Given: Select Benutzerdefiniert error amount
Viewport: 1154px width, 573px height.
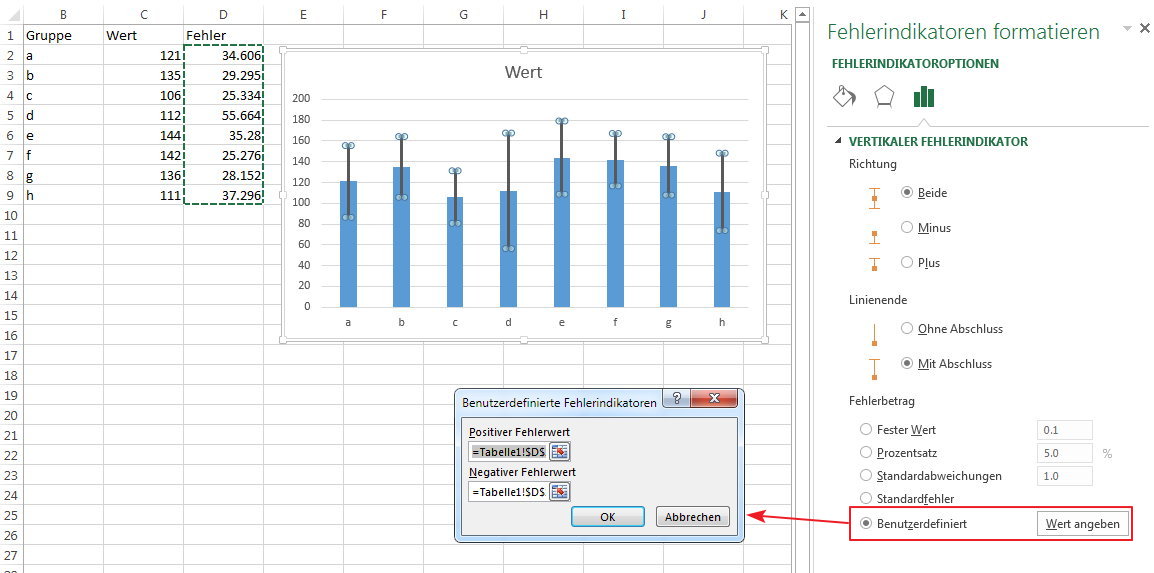Looking at the screenshot, I should click(x=866, y=524).
